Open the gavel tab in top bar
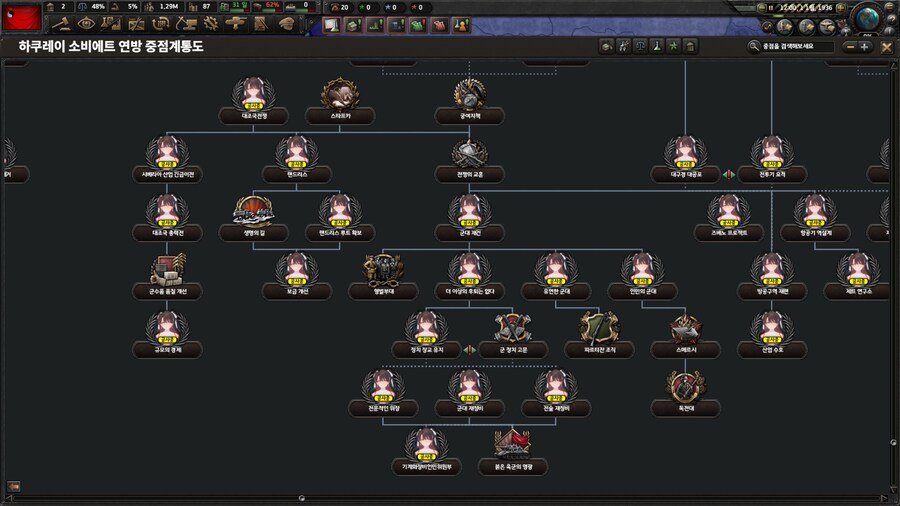This screenshot has height=506, width=900. click(x=61, y=23)
